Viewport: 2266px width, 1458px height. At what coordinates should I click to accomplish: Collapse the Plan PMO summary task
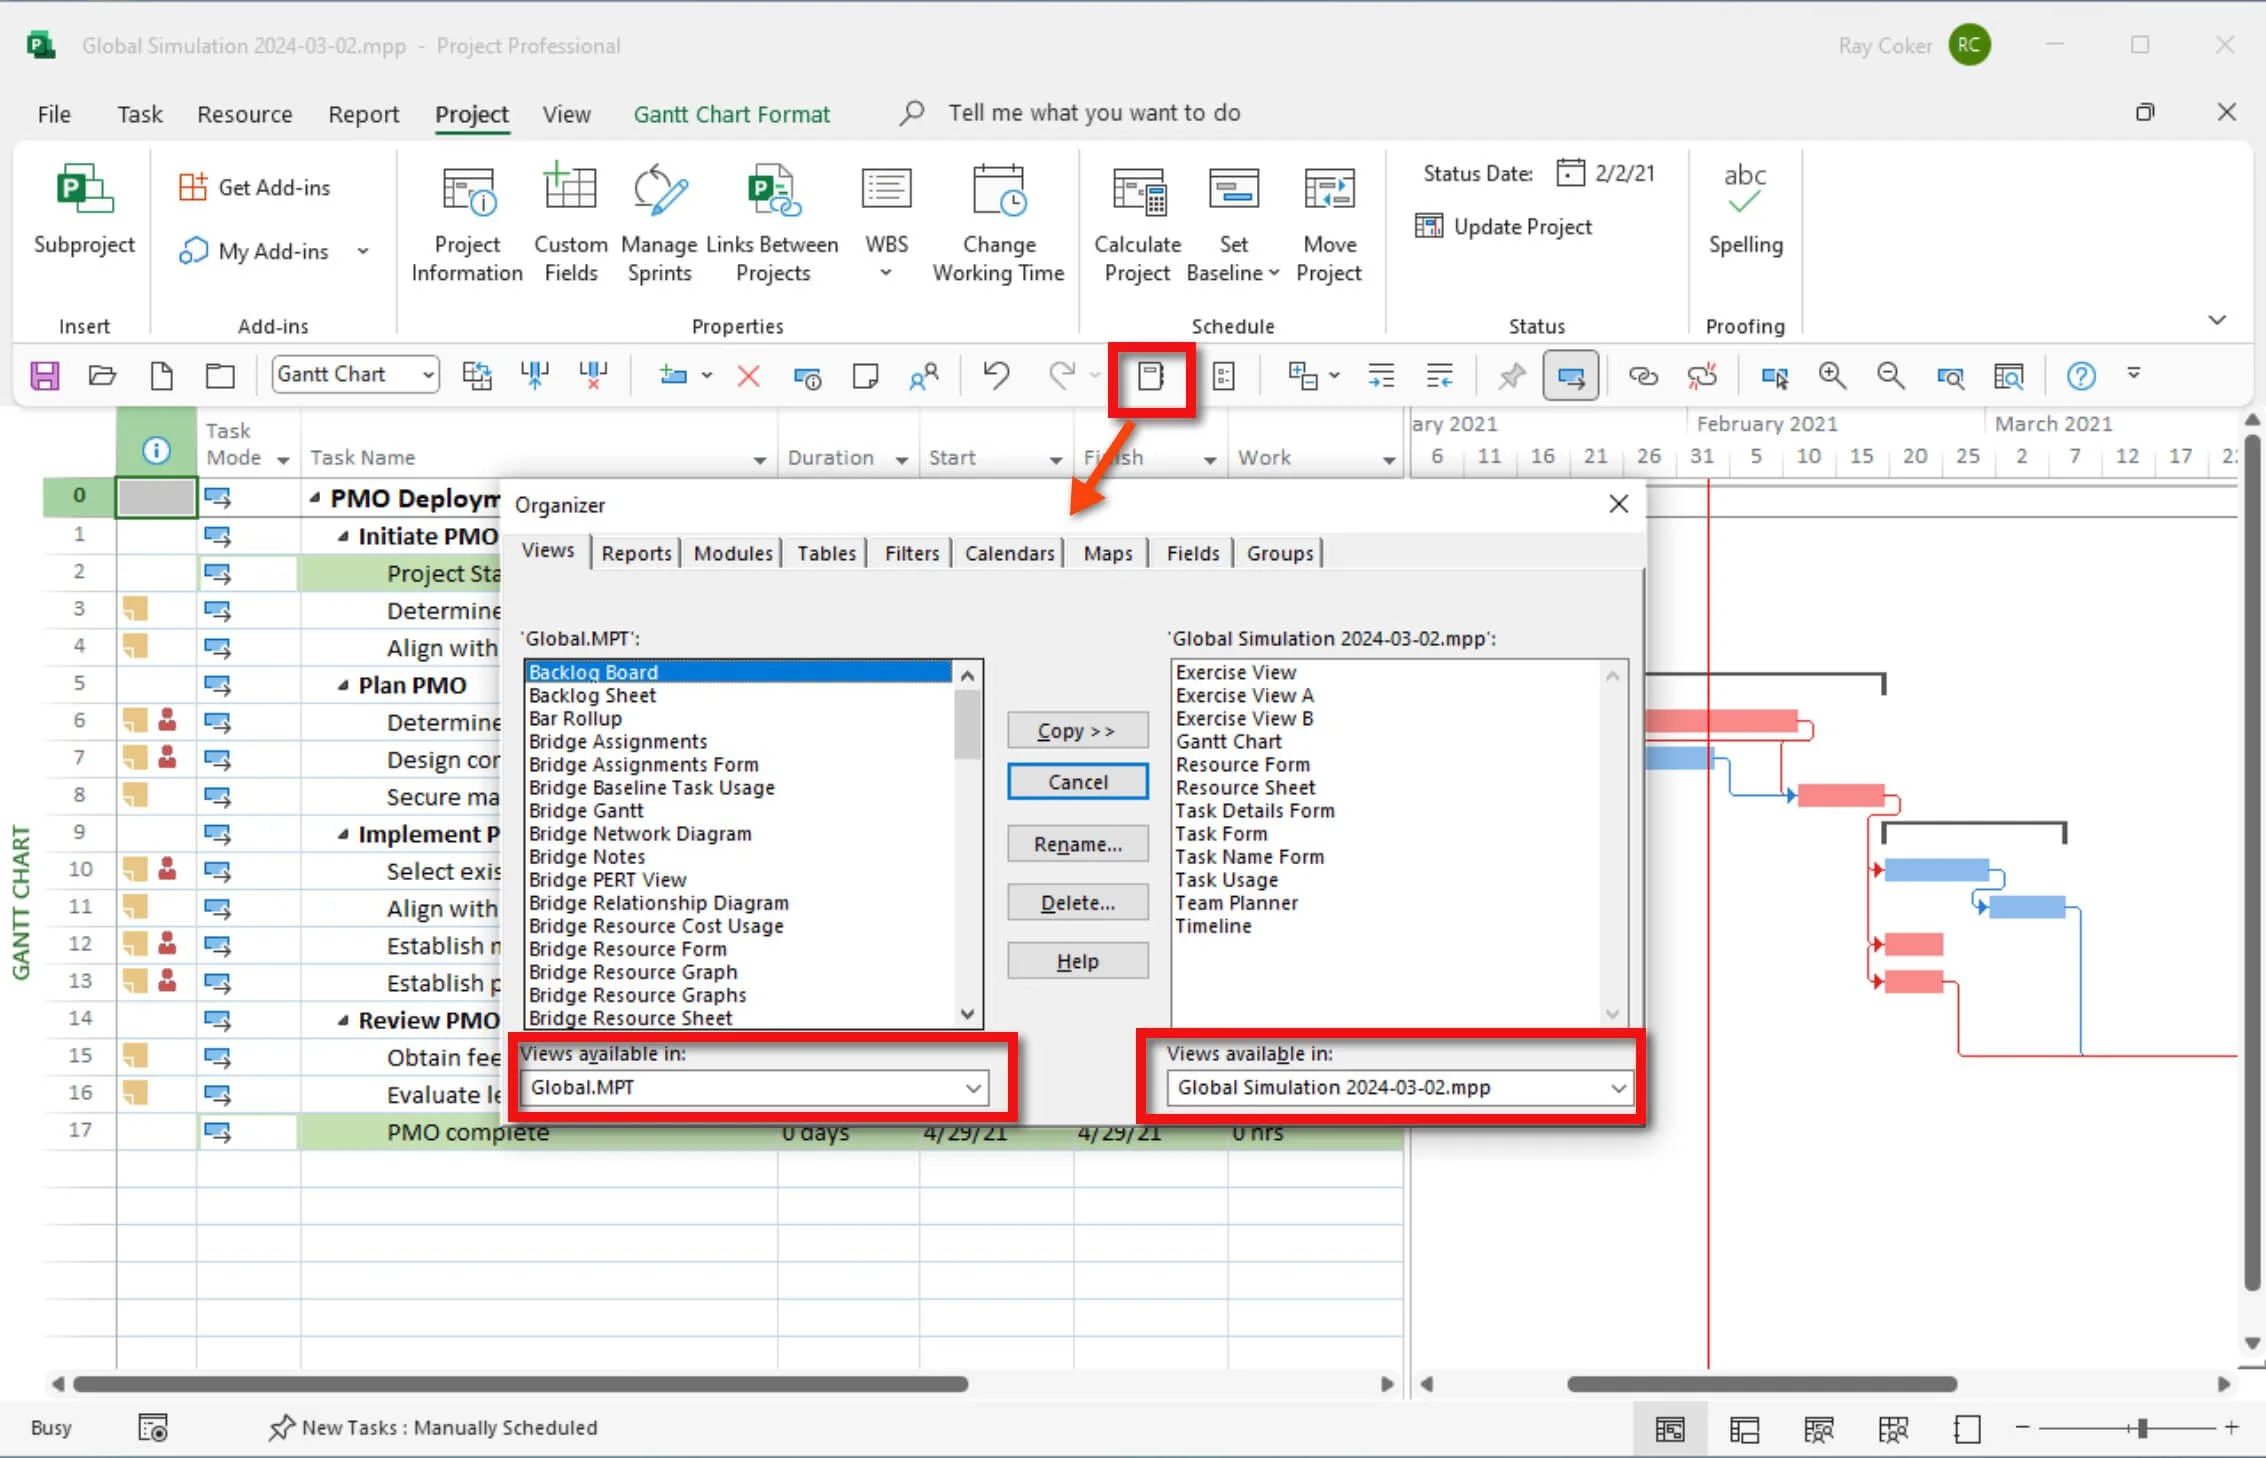(x=343, y=686)
